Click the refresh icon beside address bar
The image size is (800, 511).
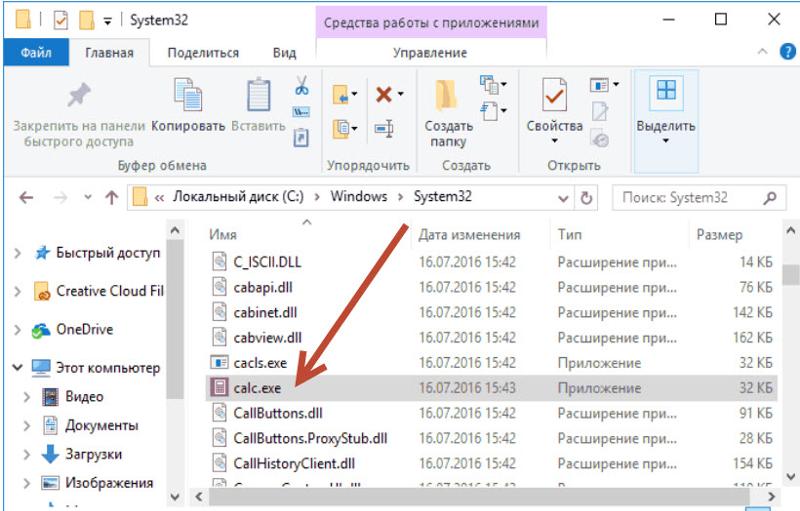click(587, 197)
